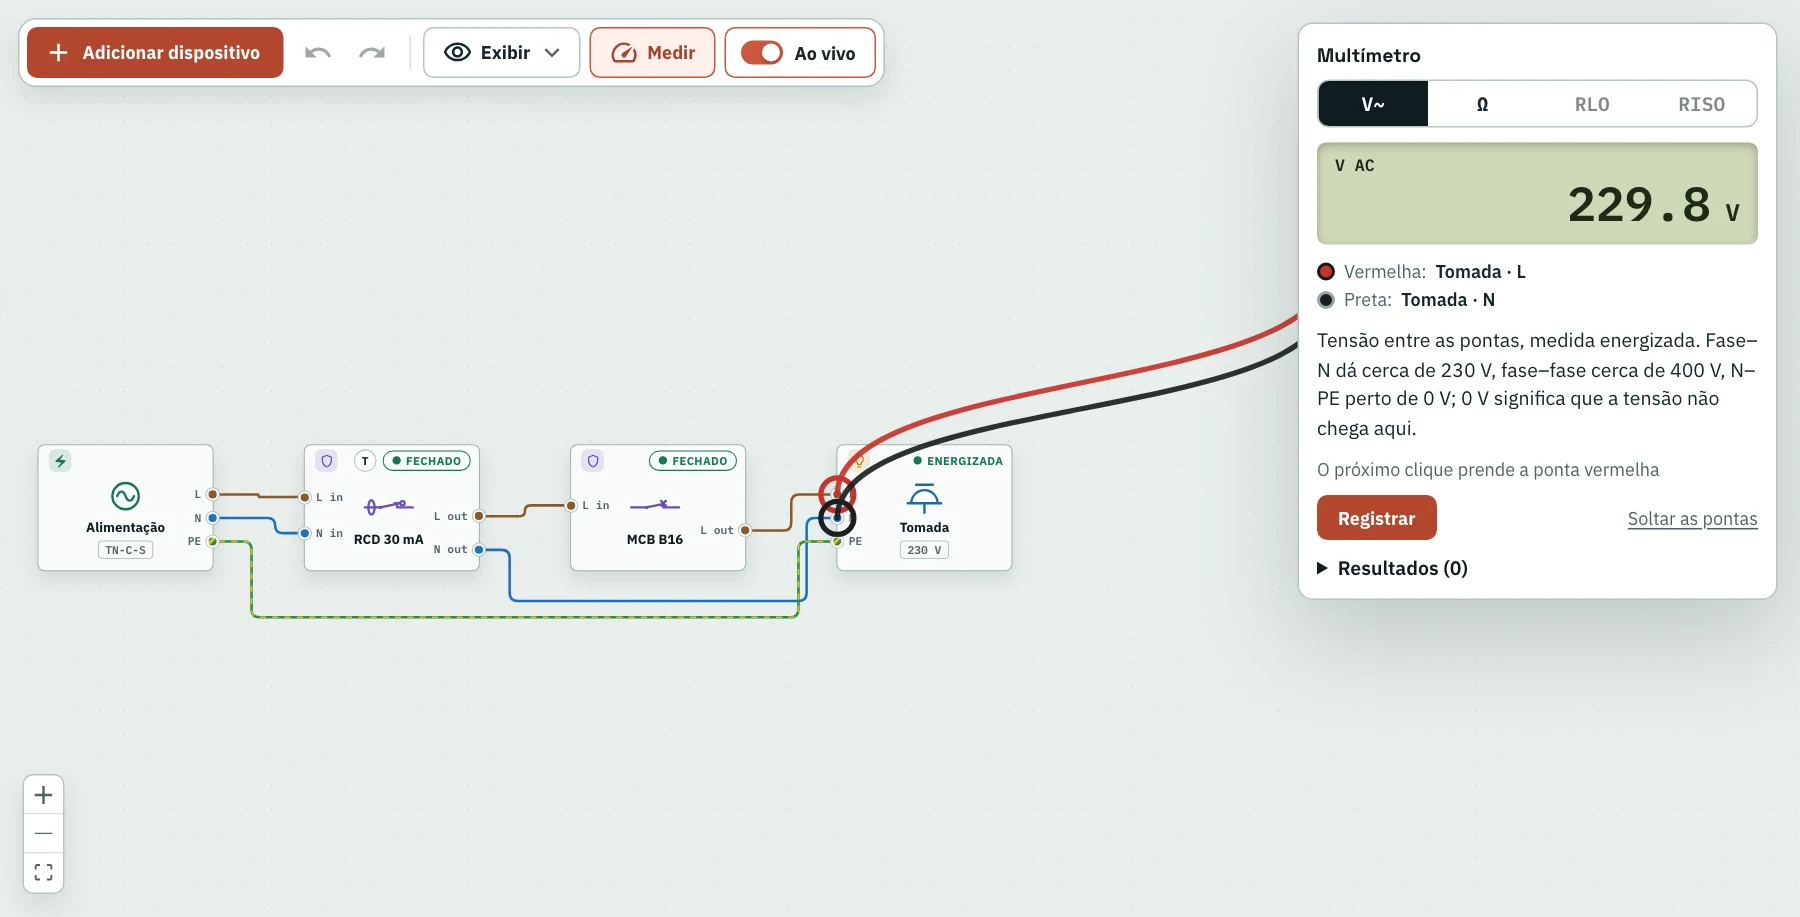1800x917 pixels.
Task: Click the fit-to-screen icon
Action: point(43,872)
